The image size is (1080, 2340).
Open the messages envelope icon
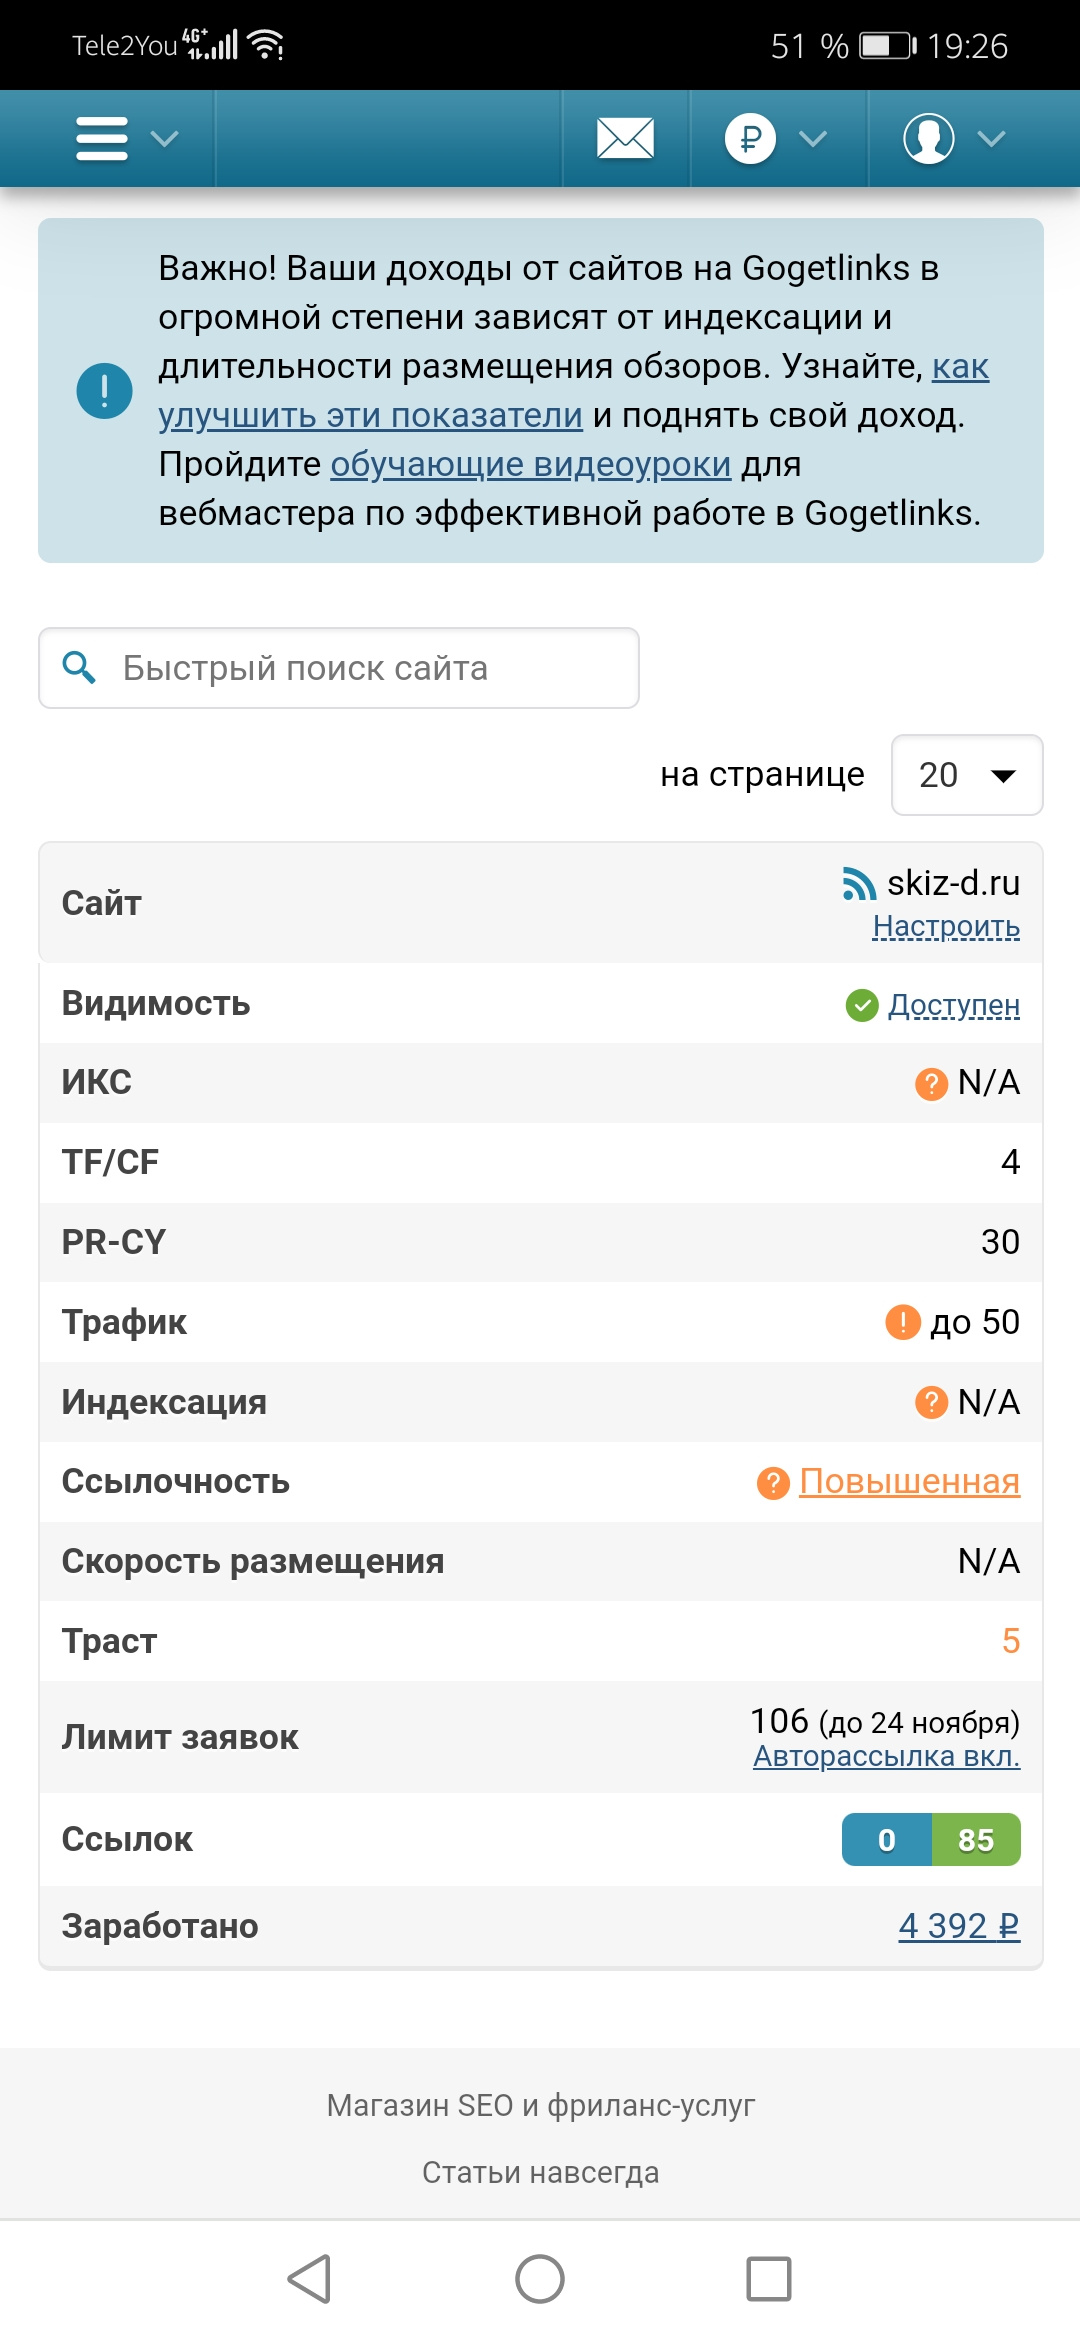tap(625, 138)
